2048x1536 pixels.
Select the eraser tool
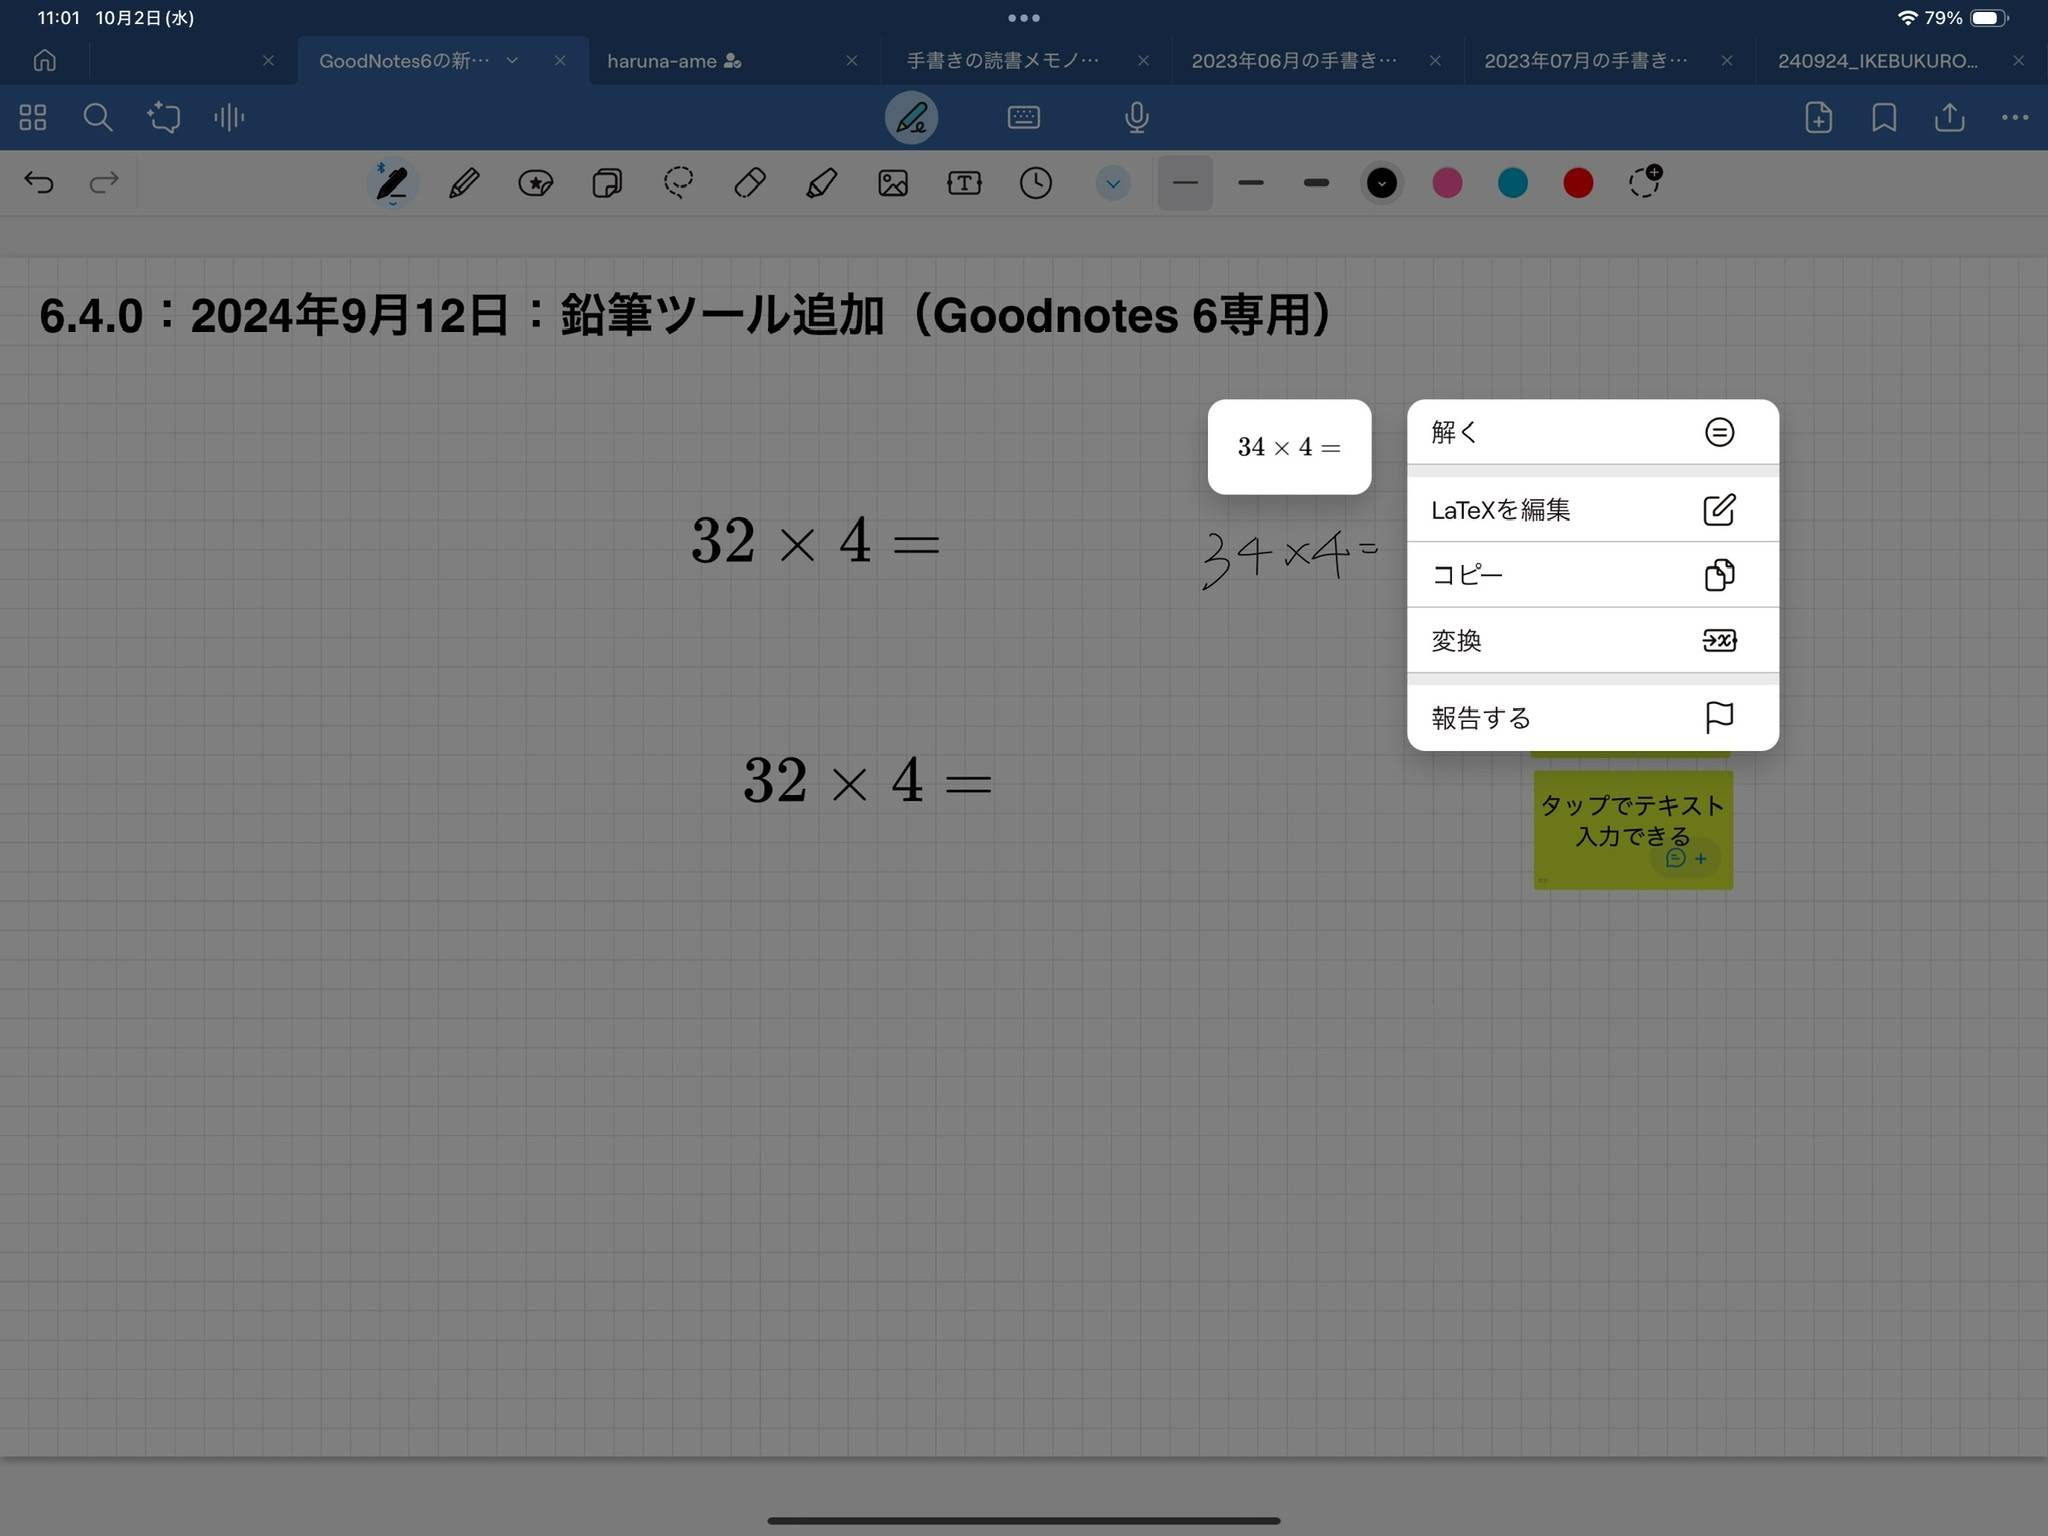749,183
